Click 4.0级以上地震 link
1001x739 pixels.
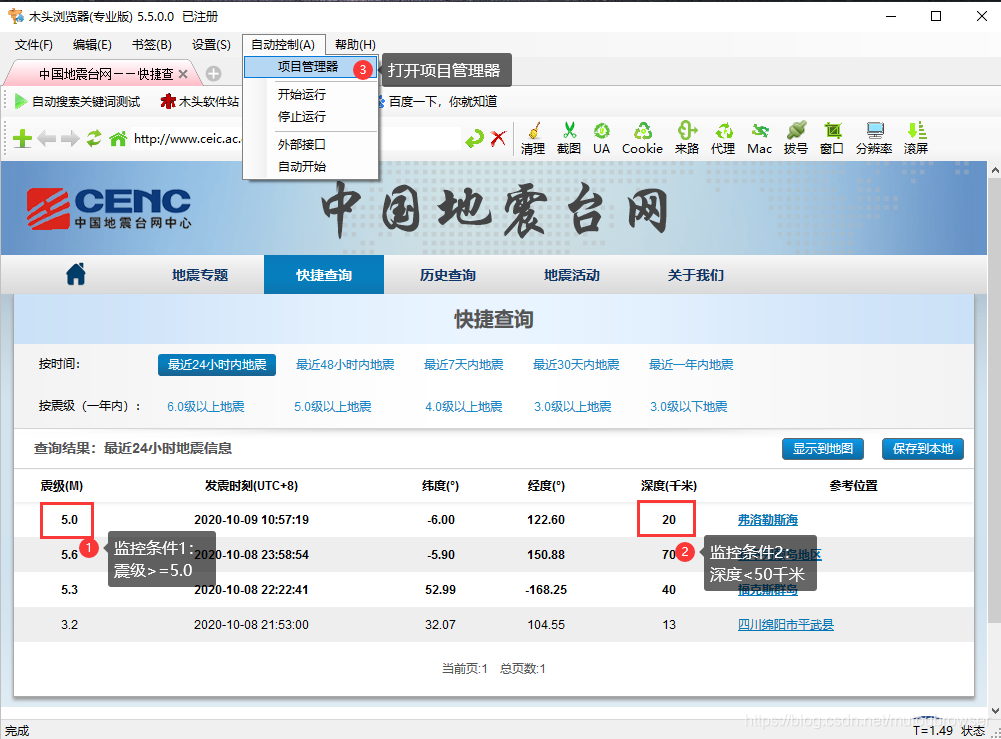pyautogui.click(x=463, y=407)
